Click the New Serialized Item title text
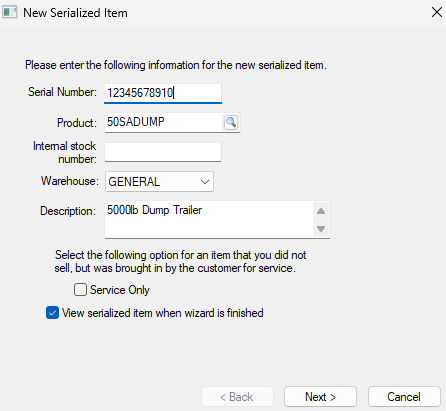The width and height of the screenshot is (446, 411). (75, 13)
